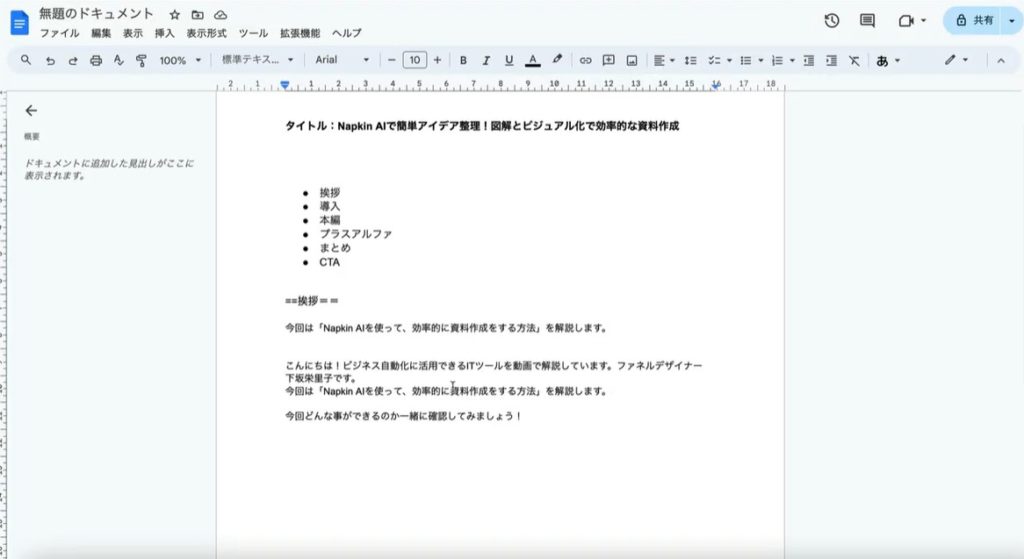Star this document
1024x559 pixels.
coord(175,15)
